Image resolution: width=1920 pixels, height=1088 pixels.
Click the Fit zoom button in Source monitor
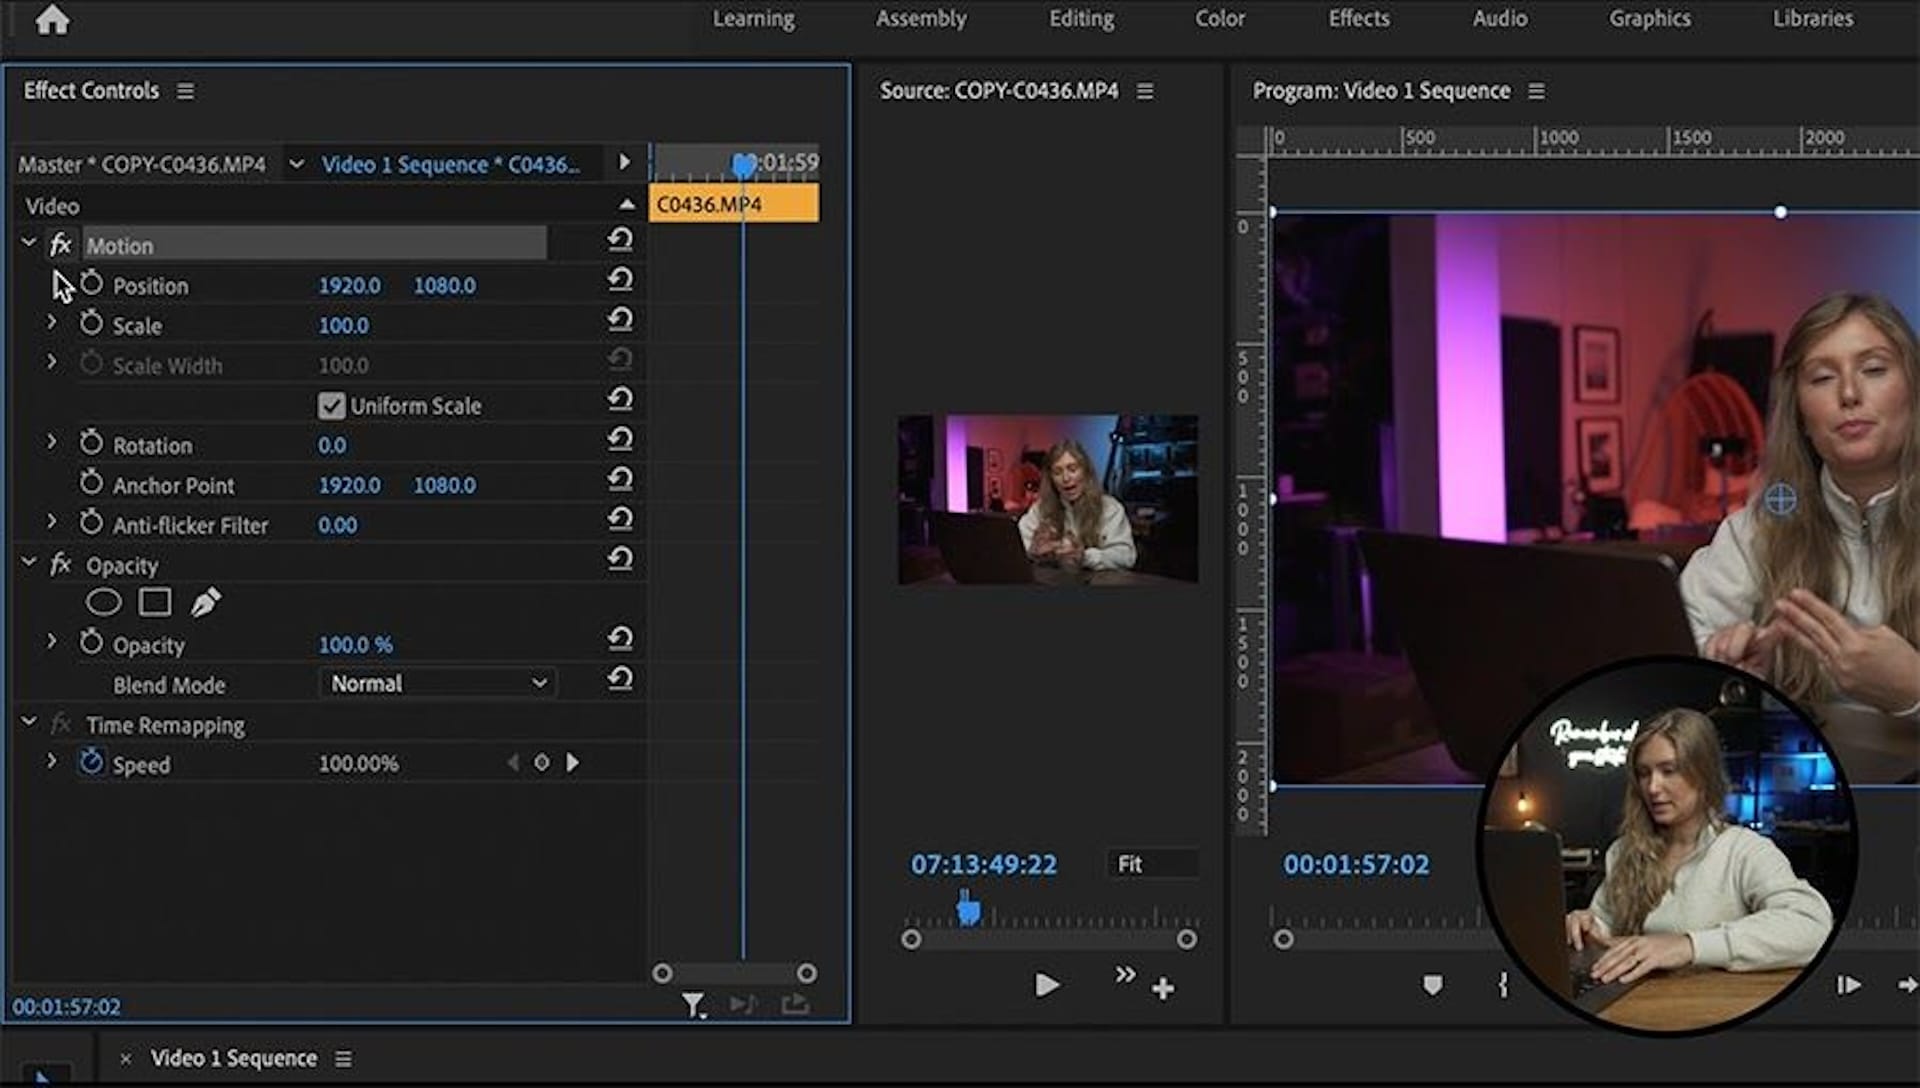tap(1151, 864)
